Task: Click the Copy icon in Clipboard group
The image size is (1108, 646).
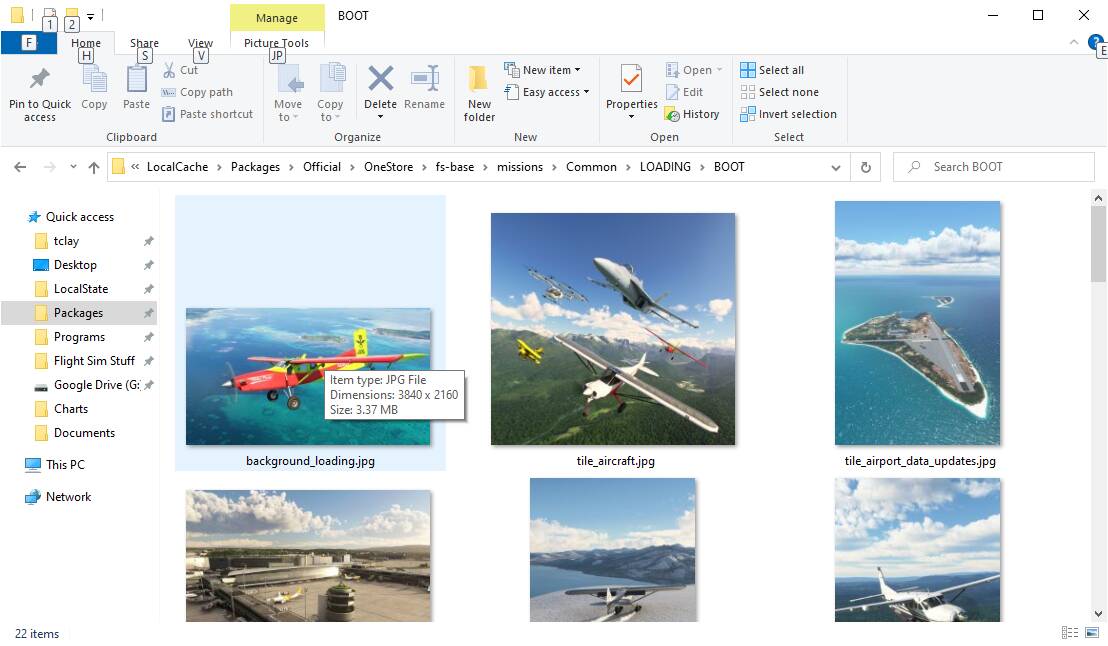Action: click(94, 80)
